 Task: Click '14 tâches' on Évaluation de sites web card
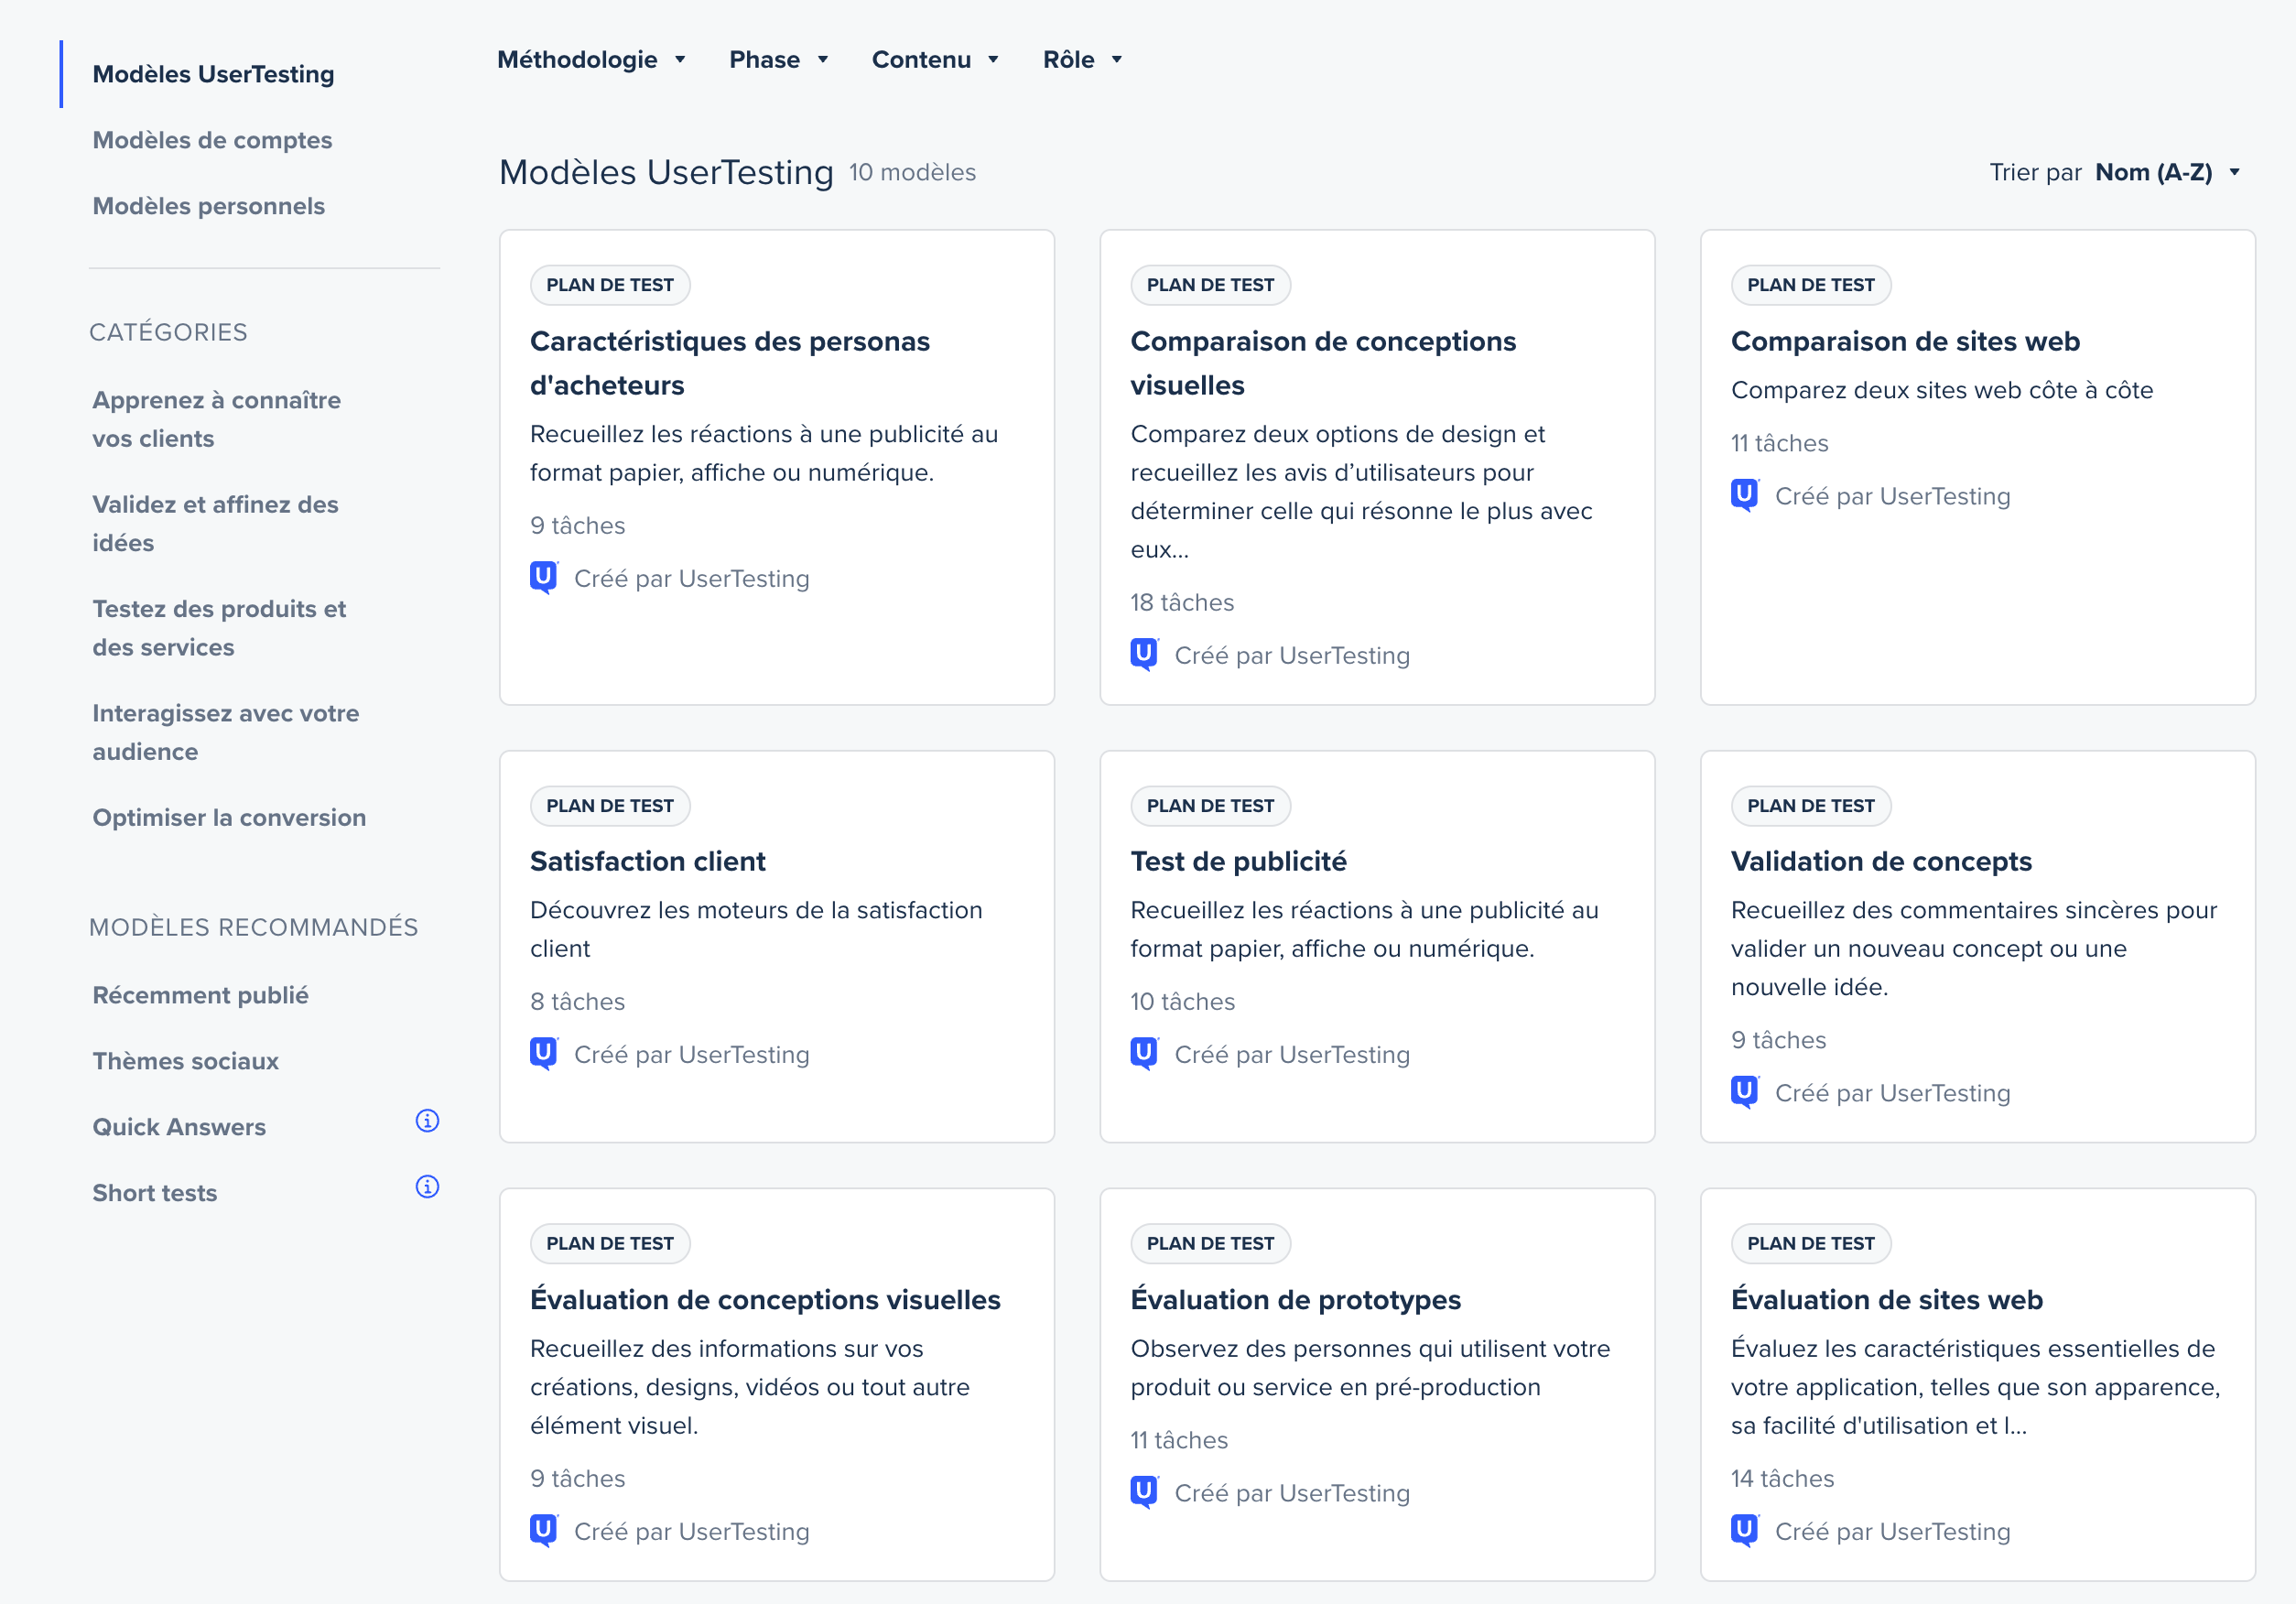pos(1782,1478)
